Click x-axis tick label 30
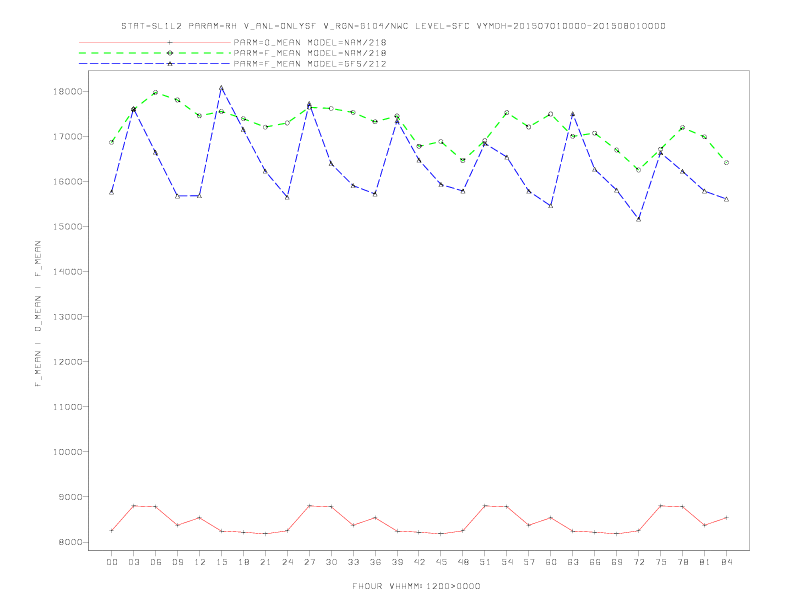Screen dimensions: 792x612 [331, 562]
